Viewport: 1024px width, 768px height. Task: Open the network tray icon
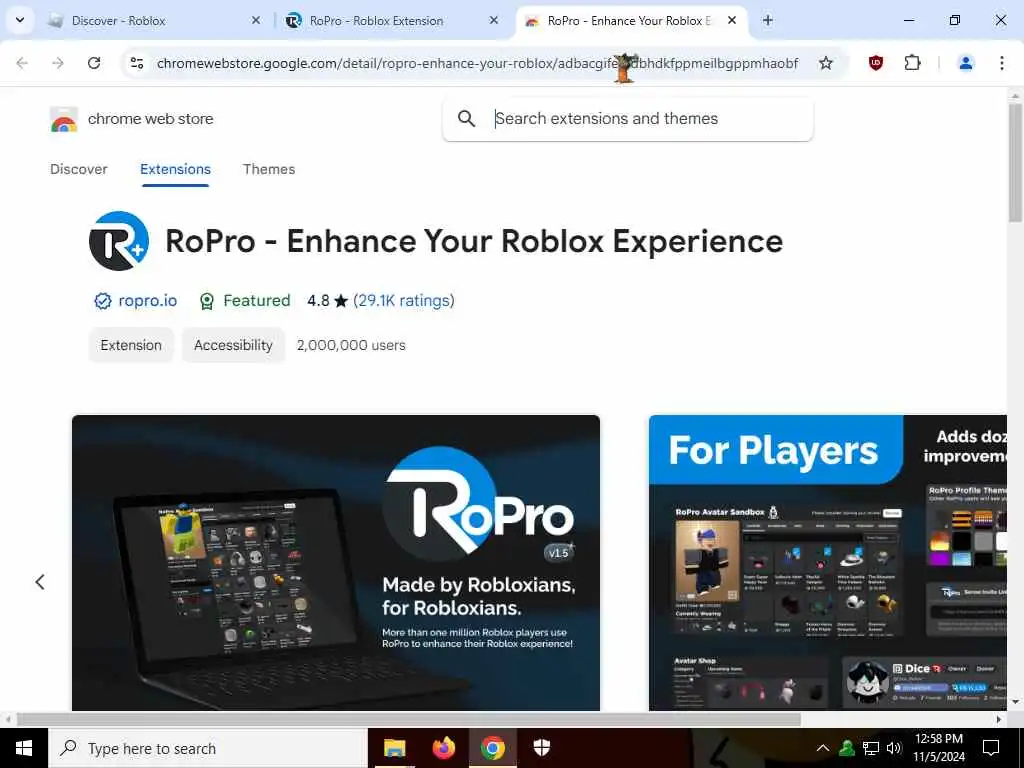871,748
